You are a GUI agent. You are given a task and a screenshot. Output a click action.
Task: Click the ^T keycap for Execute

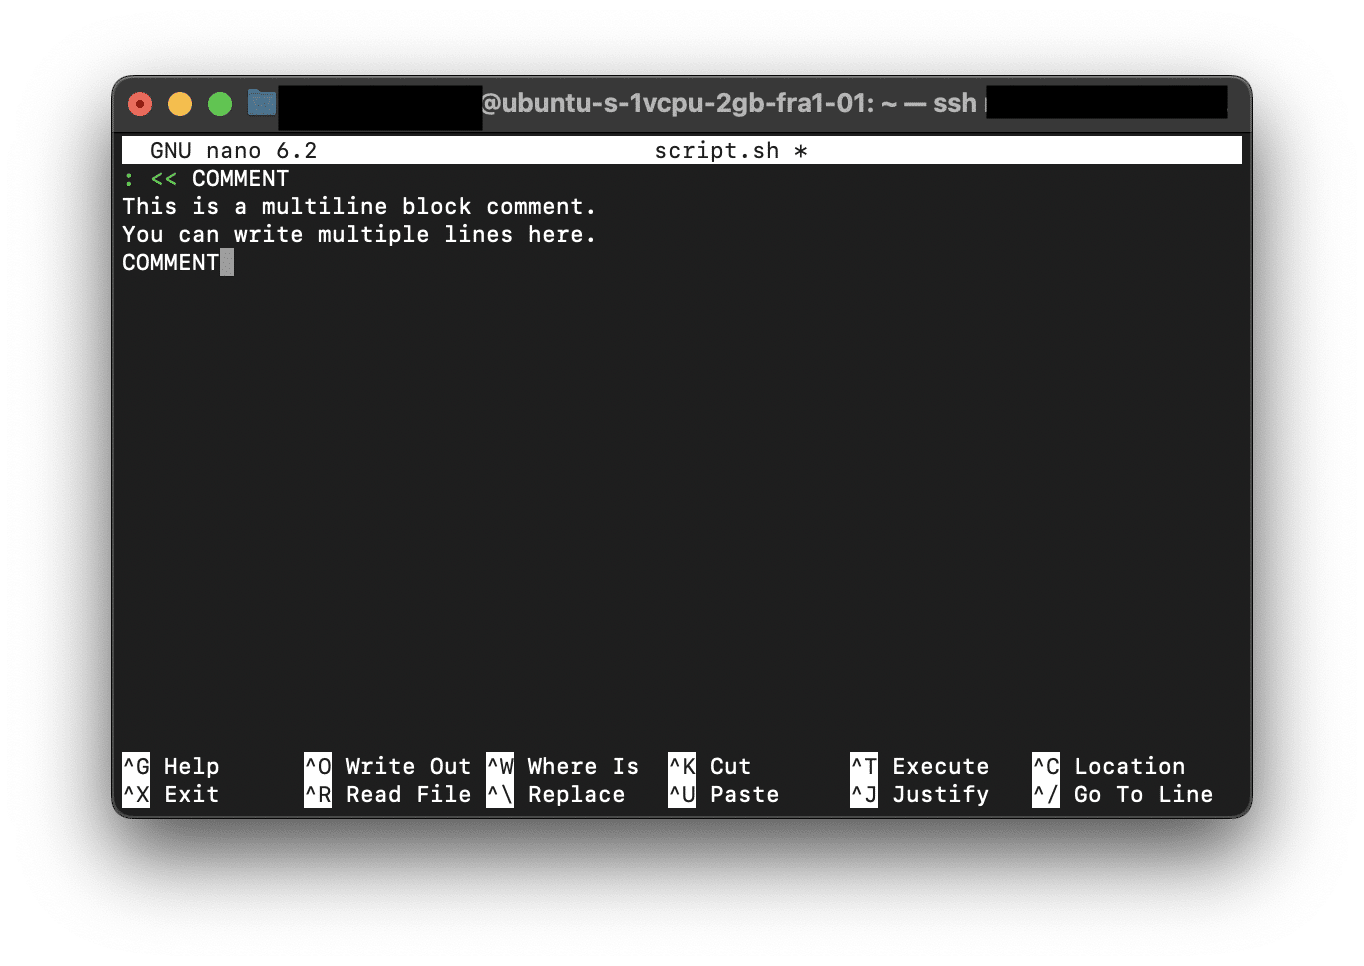coord(862,766)
